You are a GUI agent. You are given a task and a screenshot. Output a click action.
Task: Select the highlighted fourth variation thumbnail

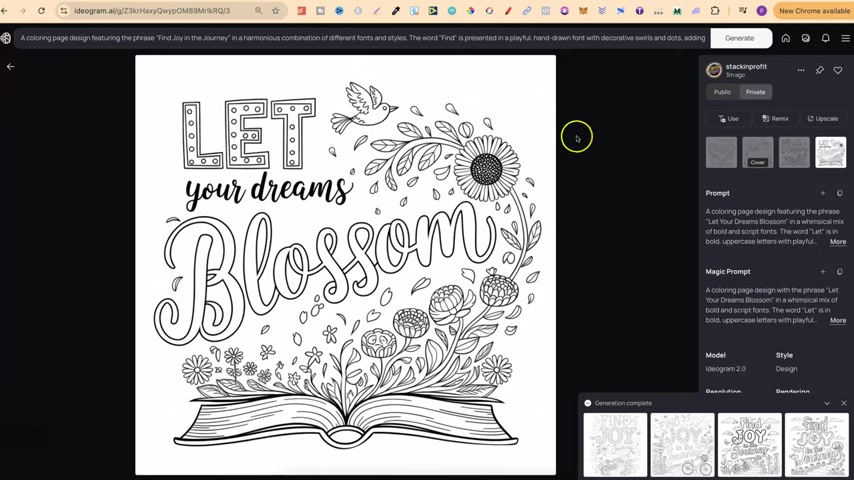click(831, 152)
